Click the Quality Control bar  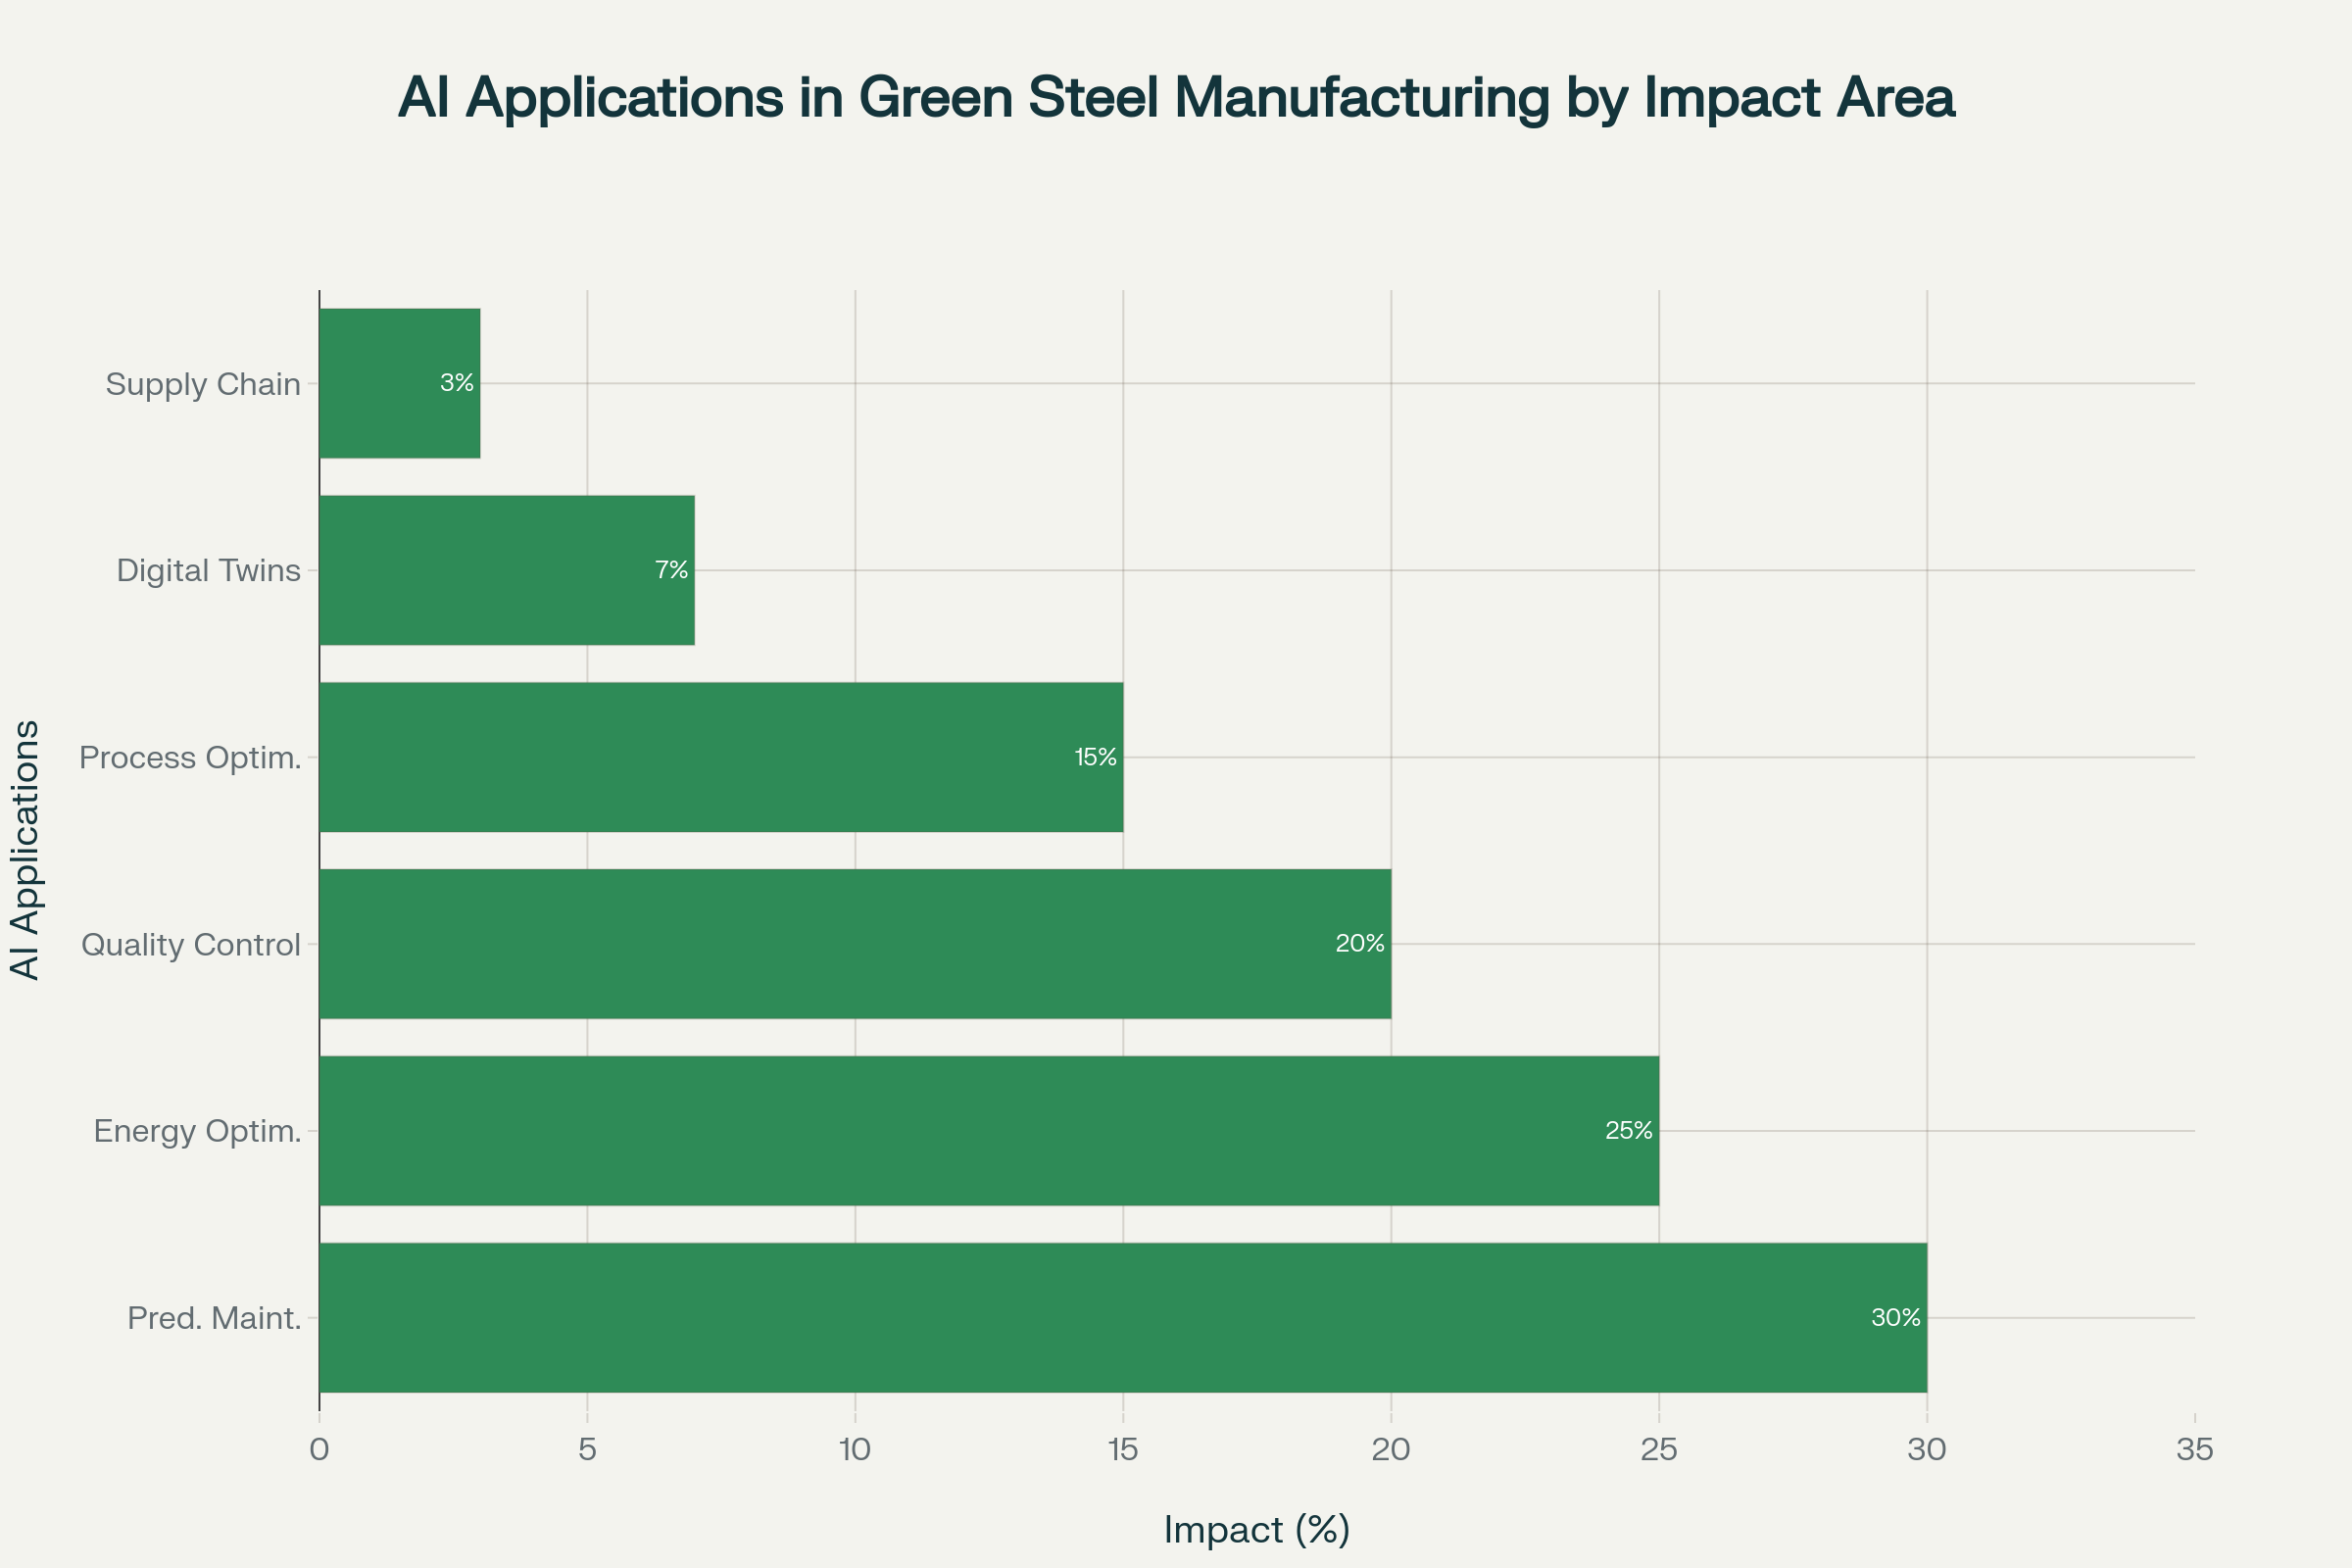coord(854,944)
